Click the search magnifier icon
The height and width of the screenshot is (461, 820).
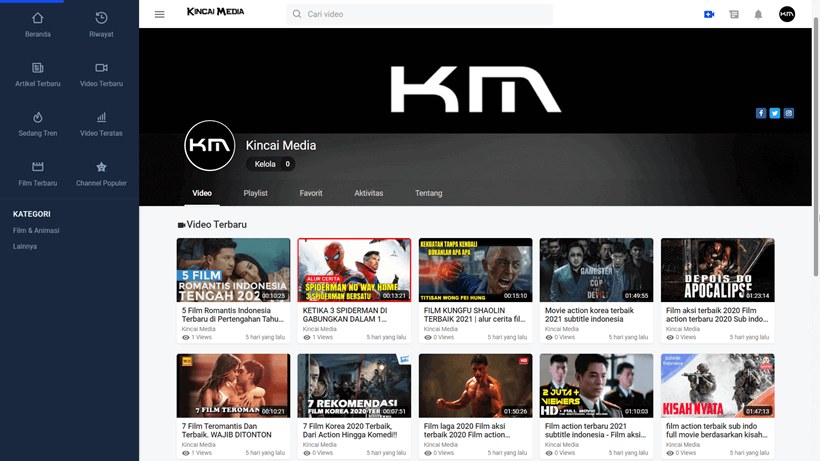(297, 14)
